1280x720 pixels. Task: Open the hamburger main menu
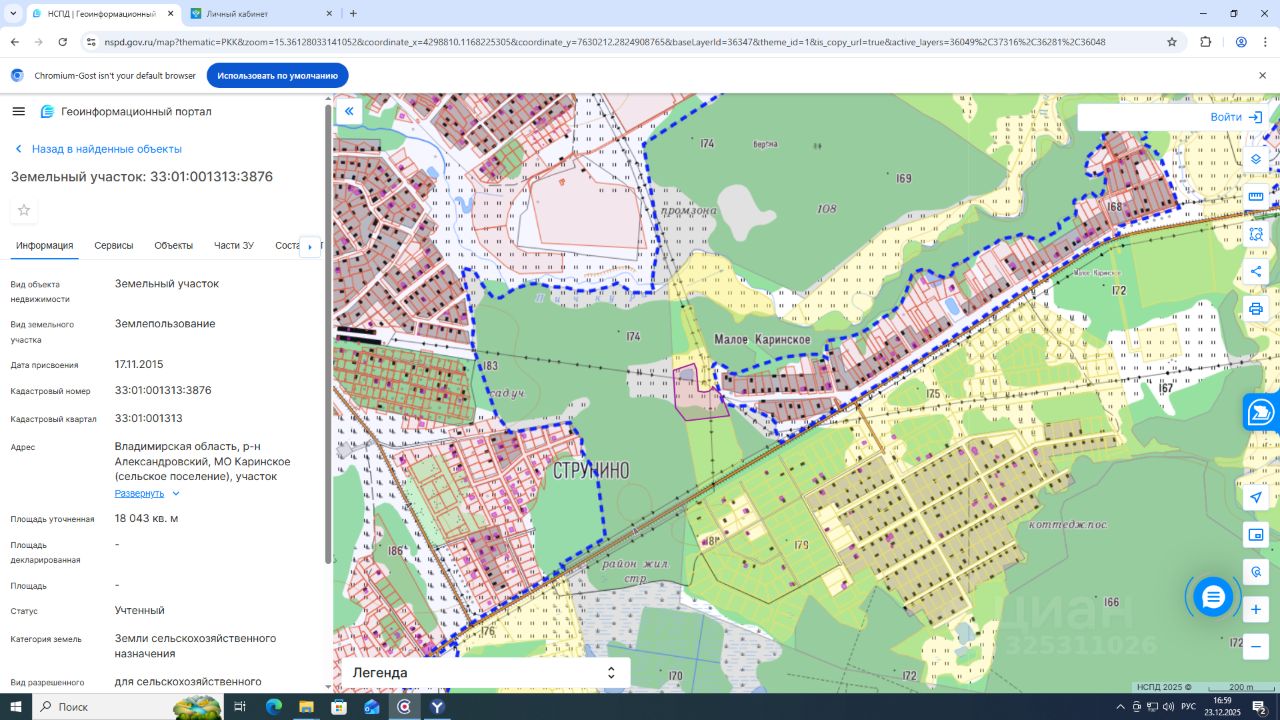tap(18, 111)
